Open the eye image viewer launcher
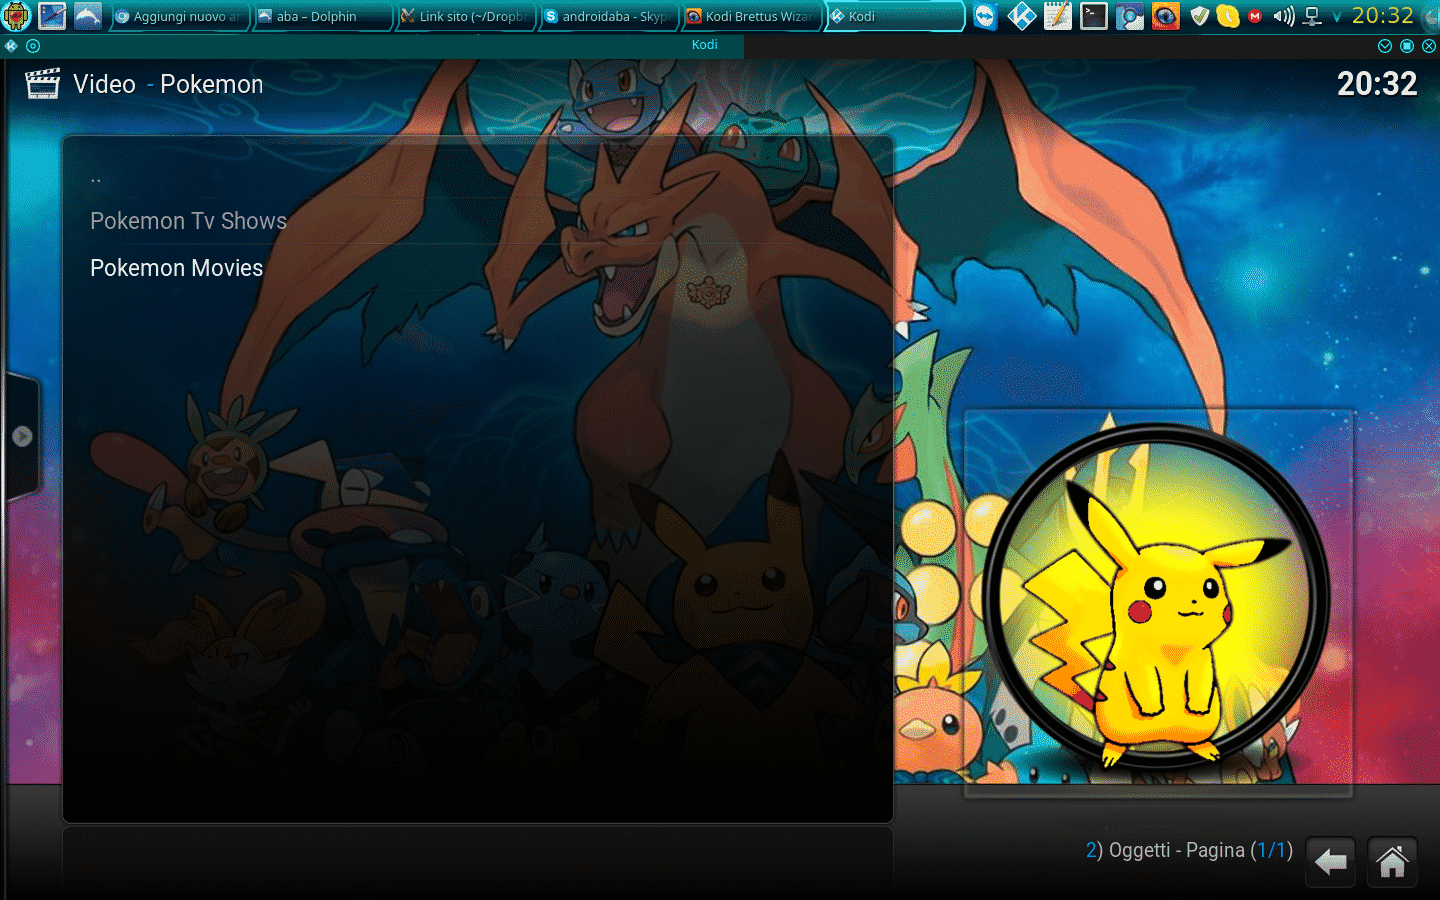Screen dimensions: 1440x900 (1166, 16)
